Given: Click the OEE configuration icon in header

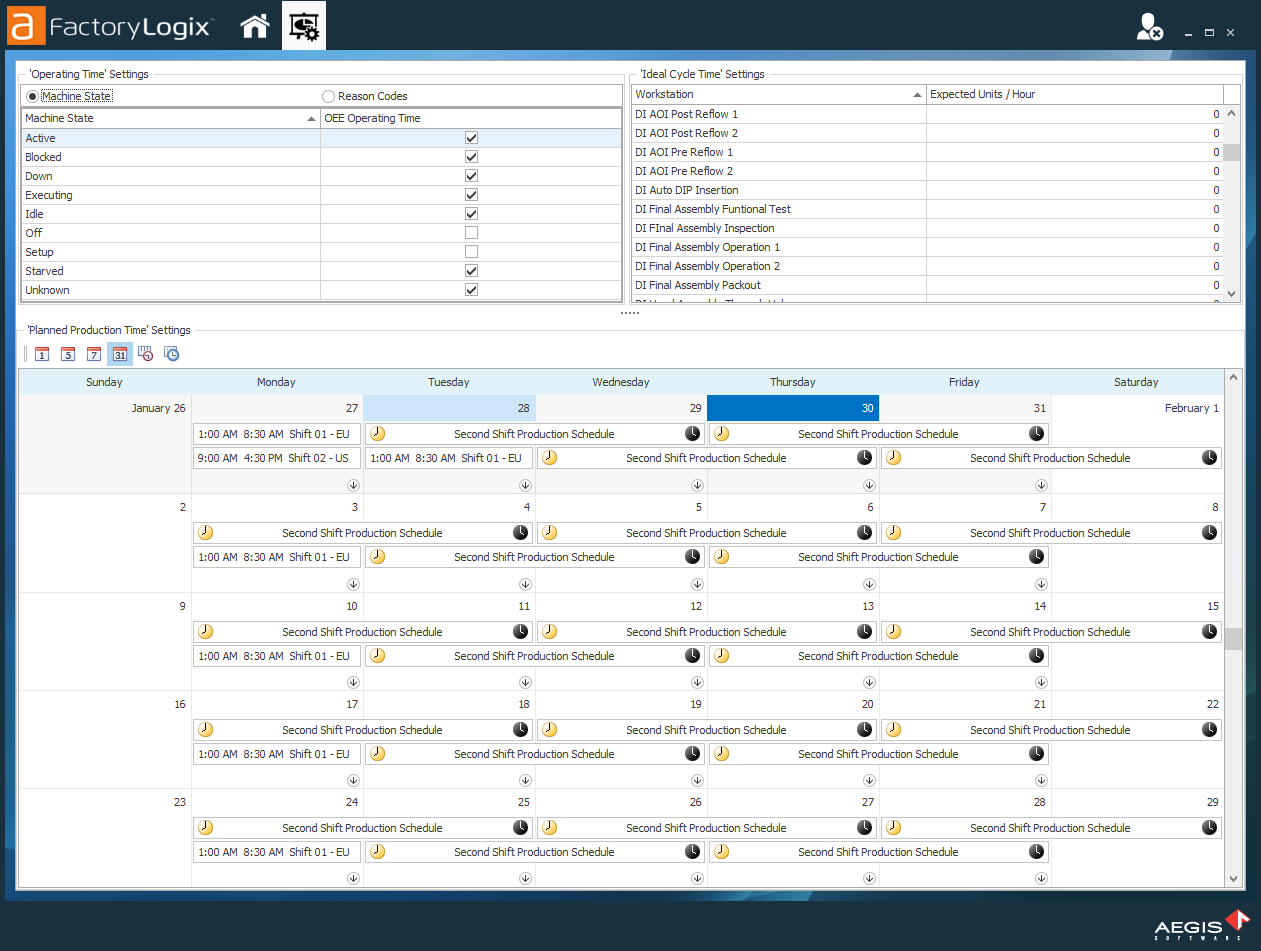Looking at the screenshot, I should pyautogui.click(x=303, y=27).
